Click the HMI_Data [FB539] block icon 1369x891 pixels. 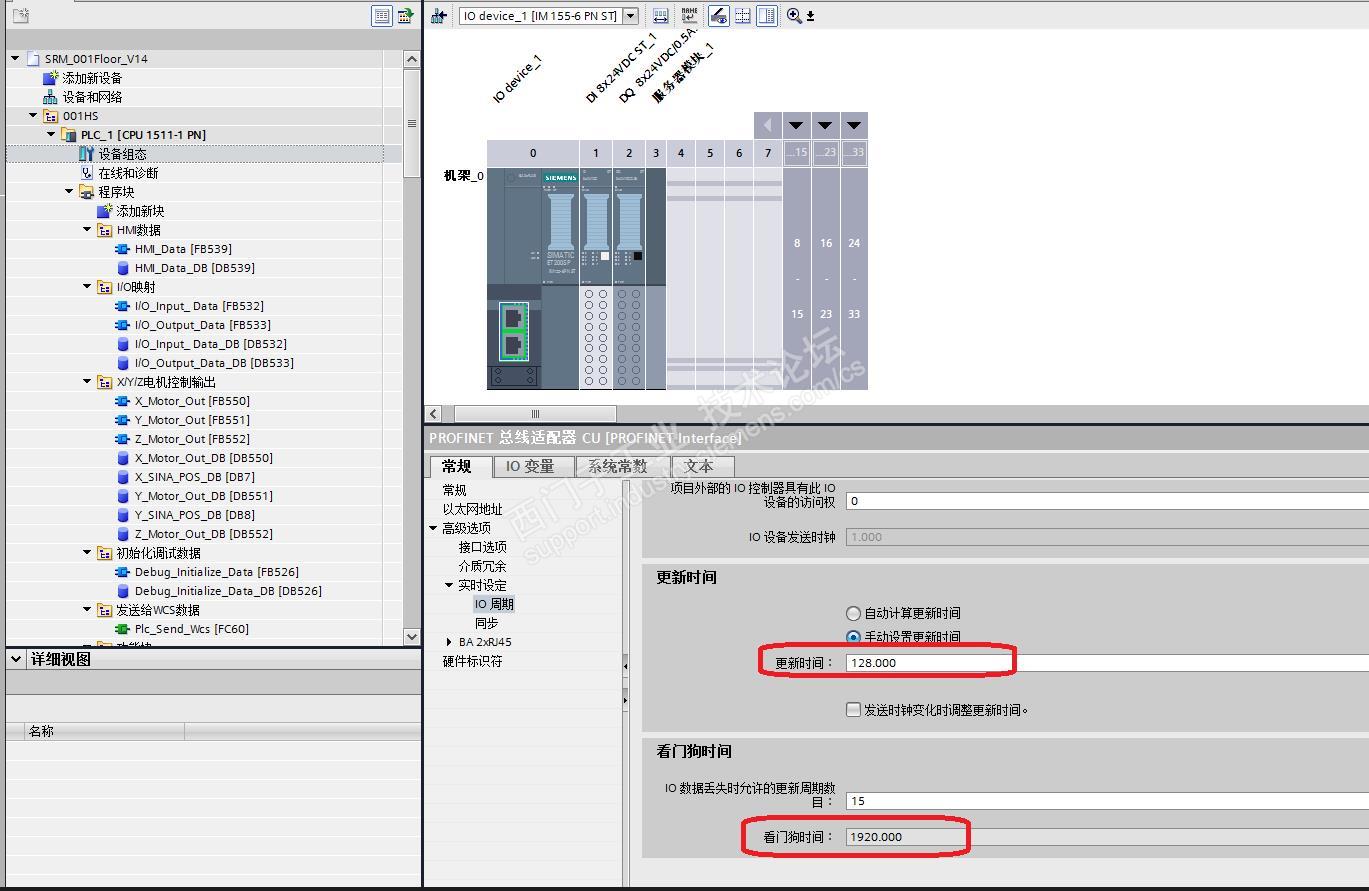[x=123, y=249]
